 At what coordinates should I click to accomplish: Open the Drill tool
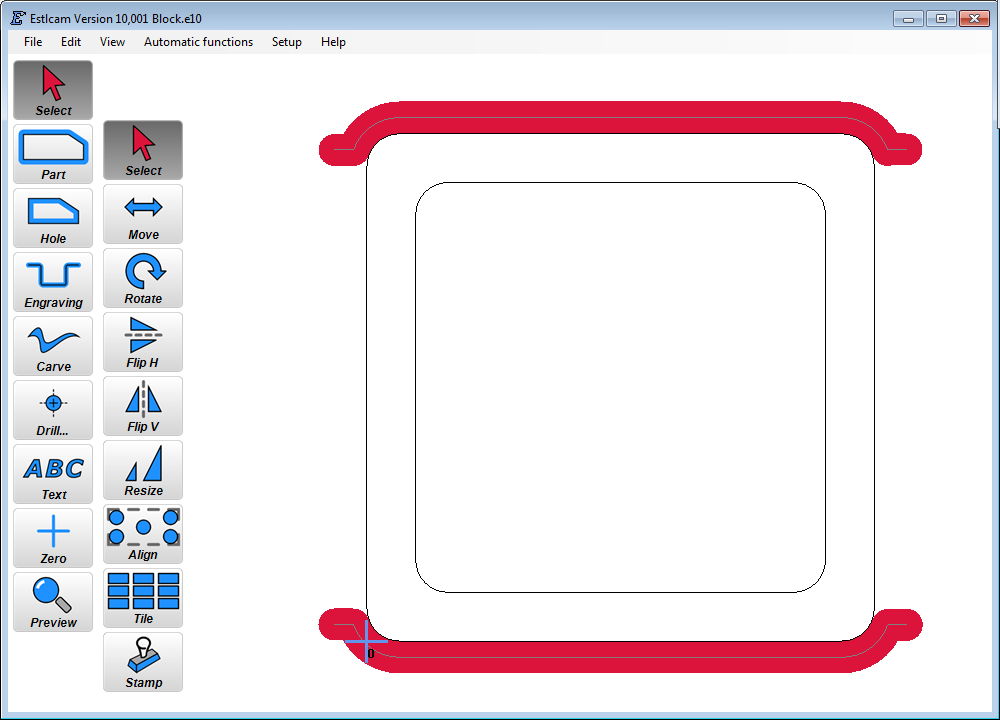53,410
